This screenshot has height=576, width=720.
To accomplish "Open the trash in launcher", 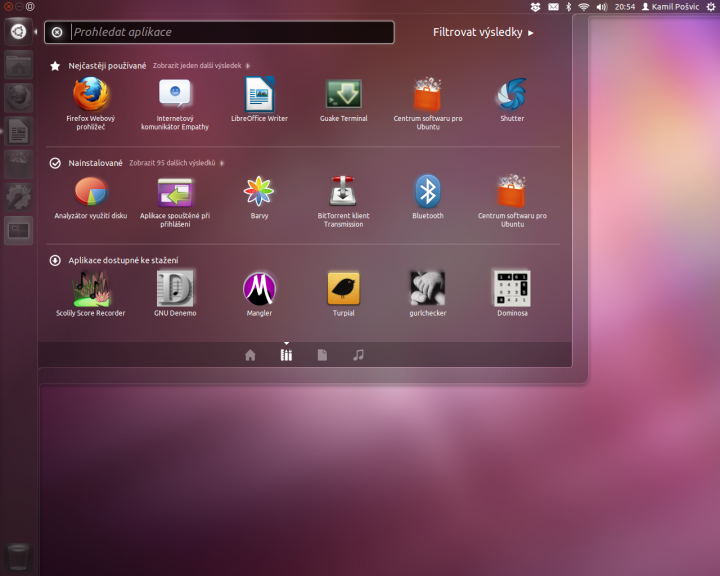I will [x=18, y=557].
